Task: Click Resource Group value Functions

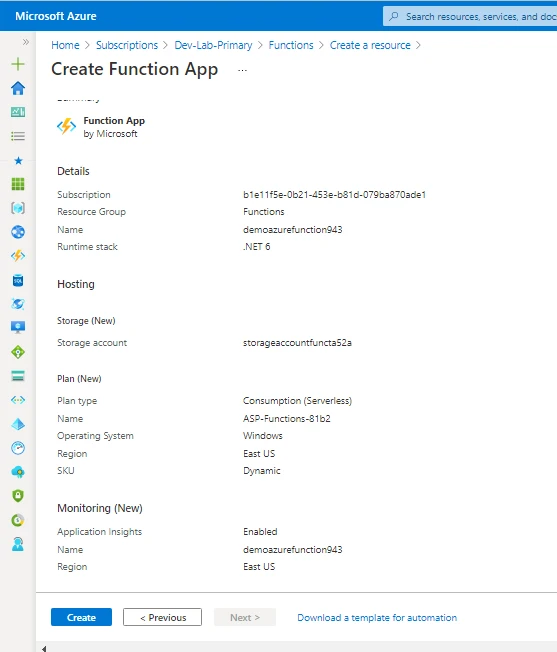Action: click(x=264, y=212)
